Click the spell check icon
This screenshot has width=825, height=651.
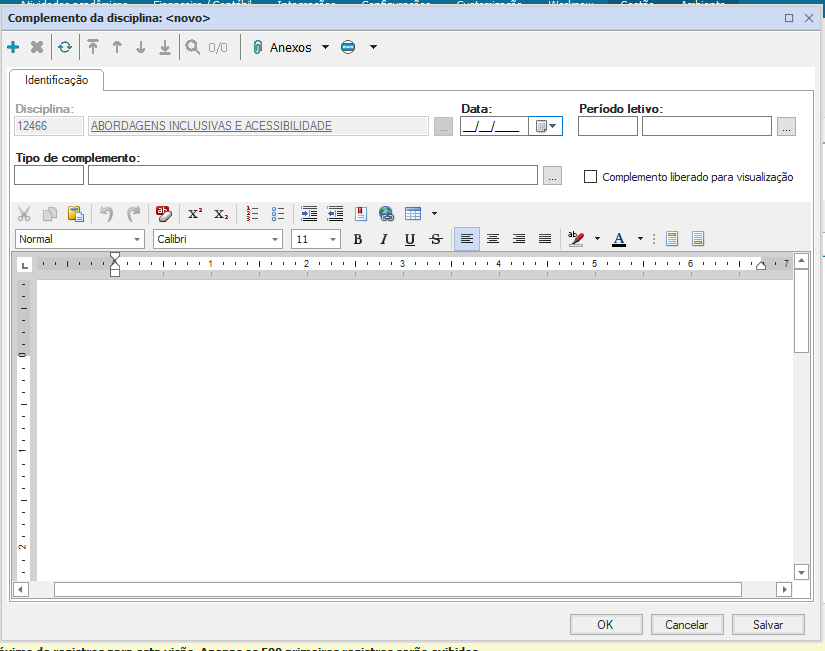point(164,213)
